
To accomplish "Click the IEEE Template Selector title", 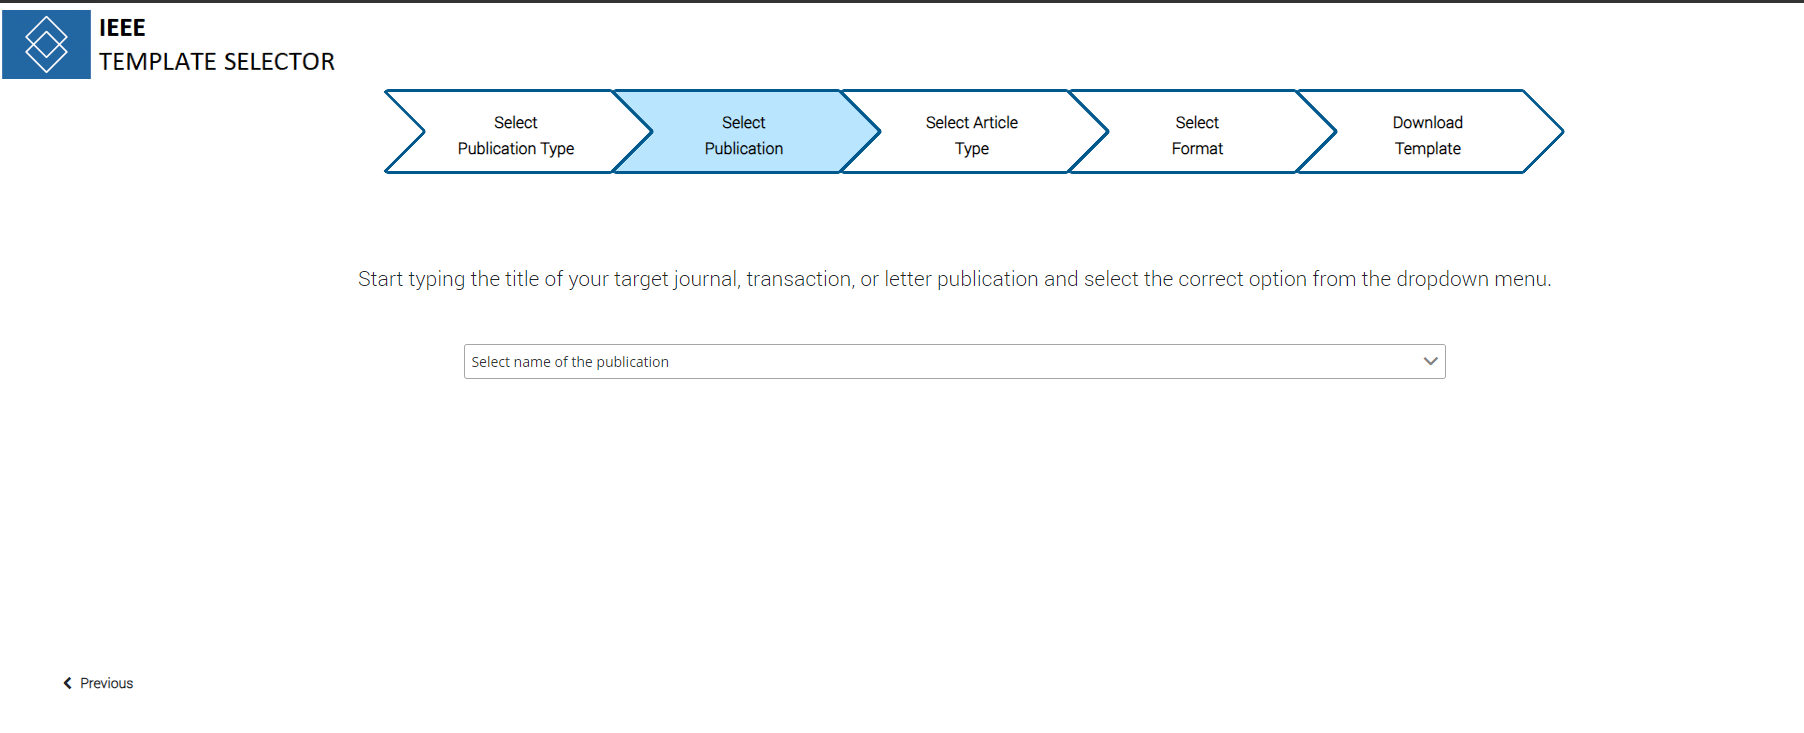I will point(216,45).
